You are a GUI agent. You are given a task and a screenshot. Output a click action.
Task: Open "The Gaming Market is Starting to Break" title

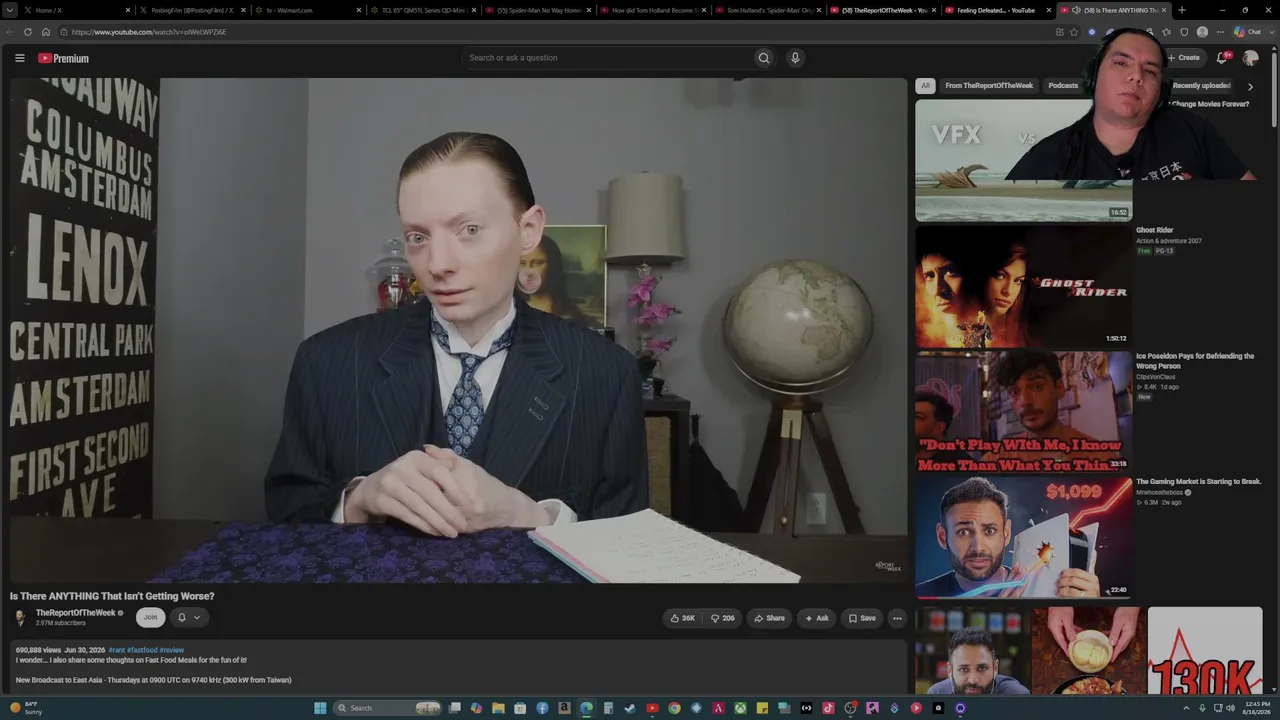coord(1198,481)
